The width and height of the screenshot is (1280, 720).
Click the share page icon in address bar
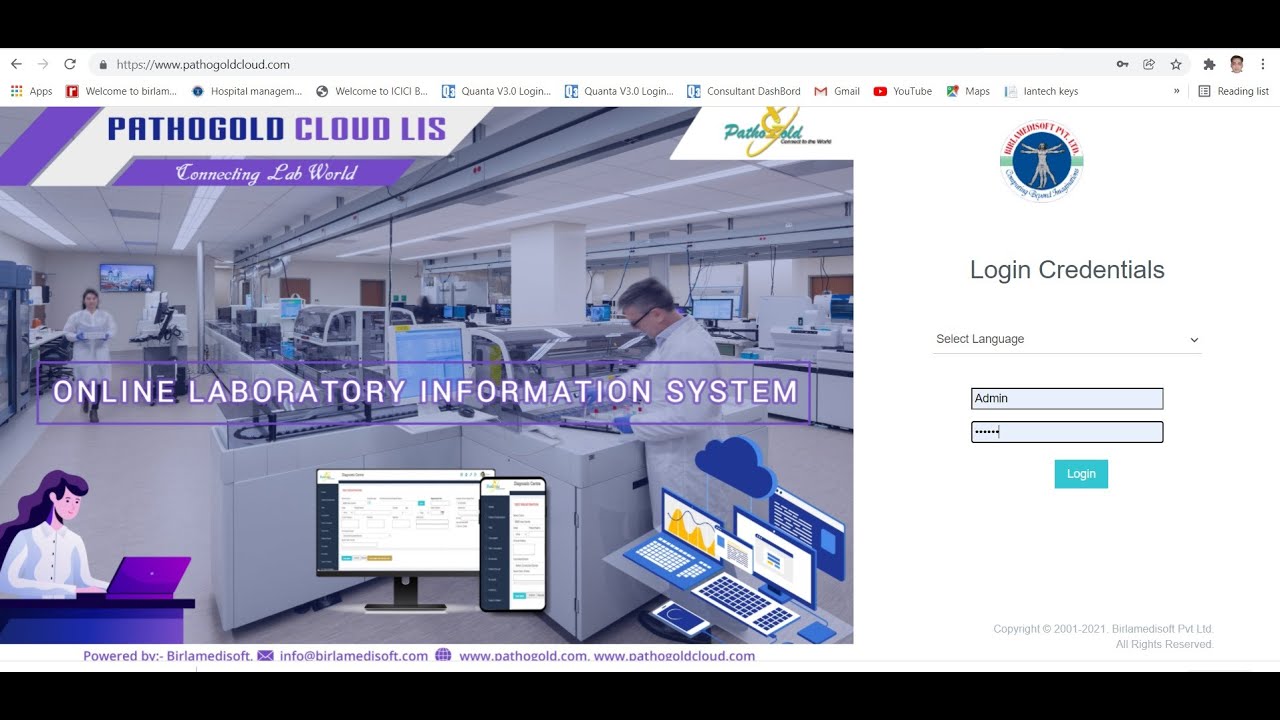pos(1149,64)
